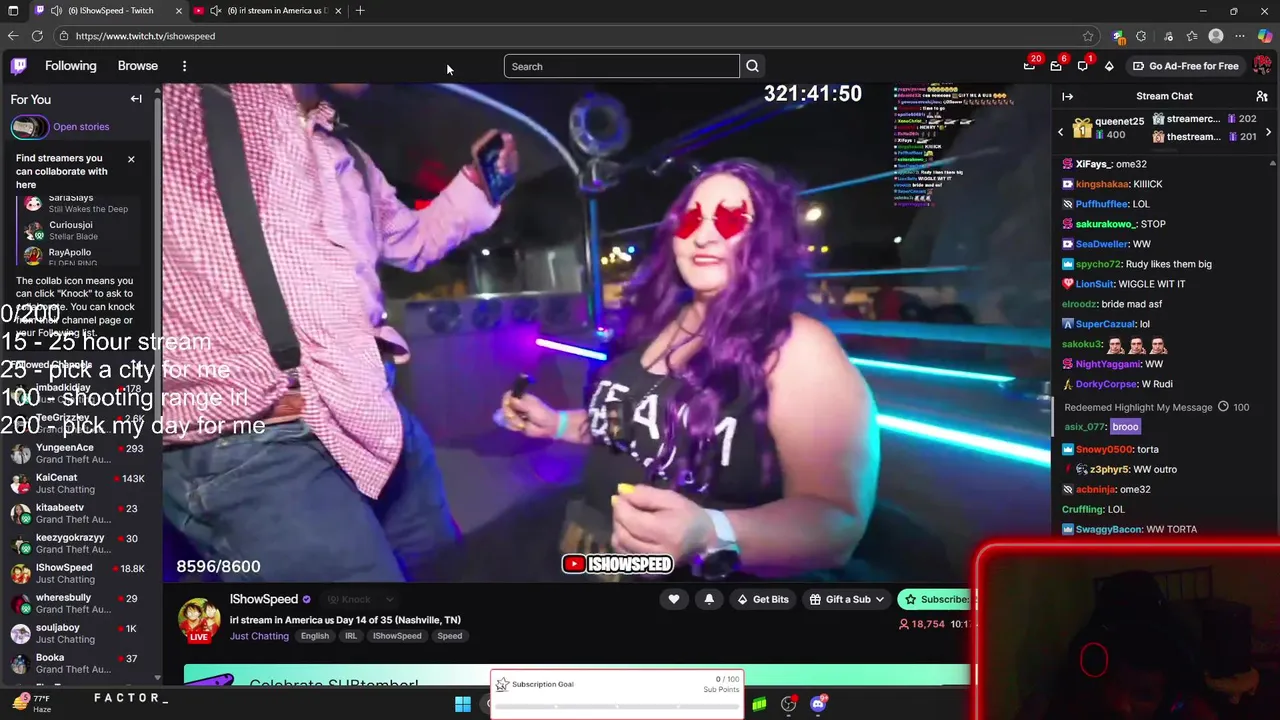This screenshot has height=720, width=1280.
Task: Follow heart button under the stream
Action: (x=674, y=599)
